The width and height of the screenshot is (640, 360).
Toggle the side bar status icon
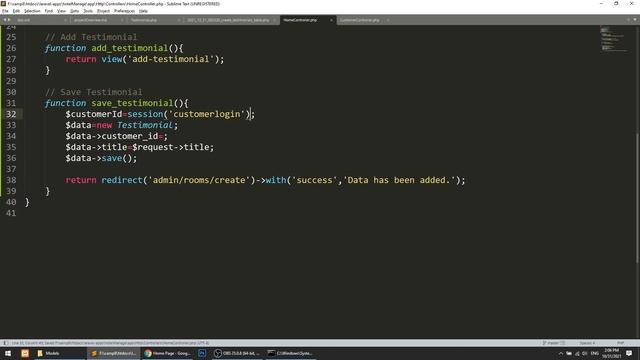pyautogui.click(x=5, y=343)
